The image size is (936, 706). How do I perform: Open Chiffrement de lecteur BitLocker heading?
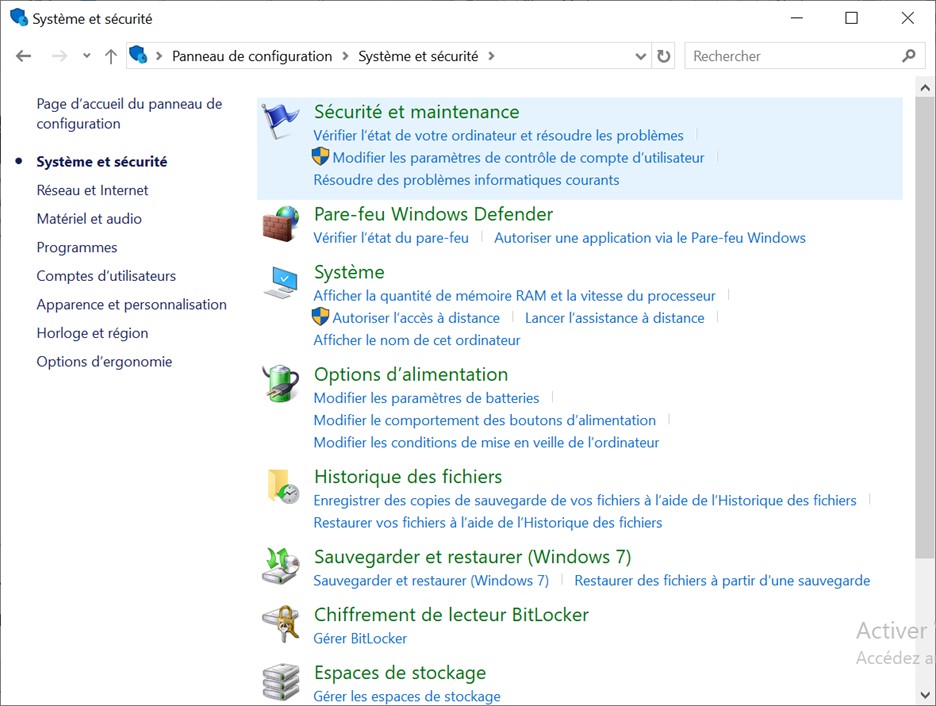(451, 615)
